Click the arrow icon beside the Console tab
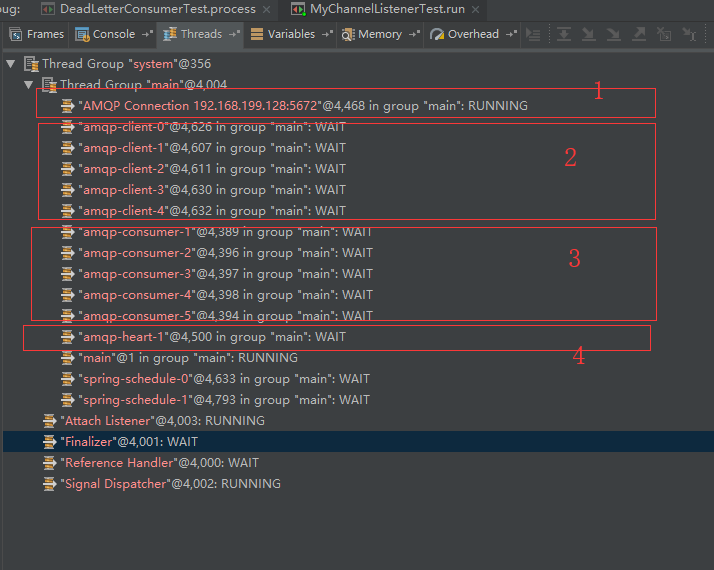 pos(147,34)
